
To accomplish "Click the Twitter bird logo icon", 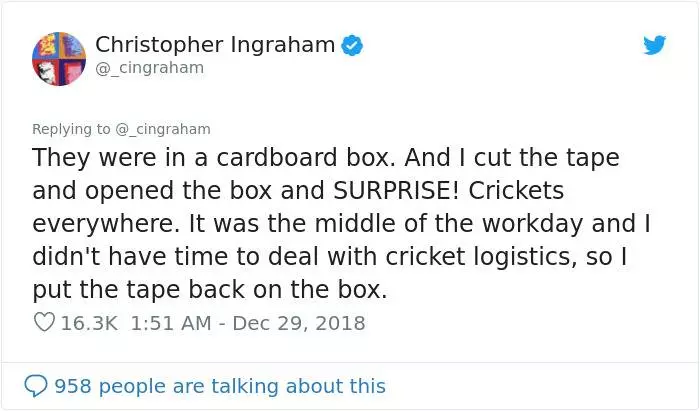I will click(654, 45).
